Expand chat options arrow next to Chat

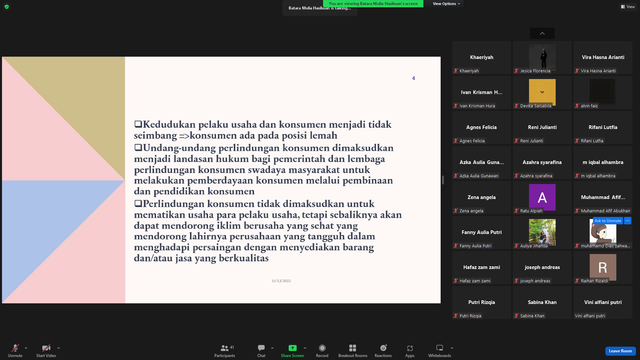coord(272,348)
